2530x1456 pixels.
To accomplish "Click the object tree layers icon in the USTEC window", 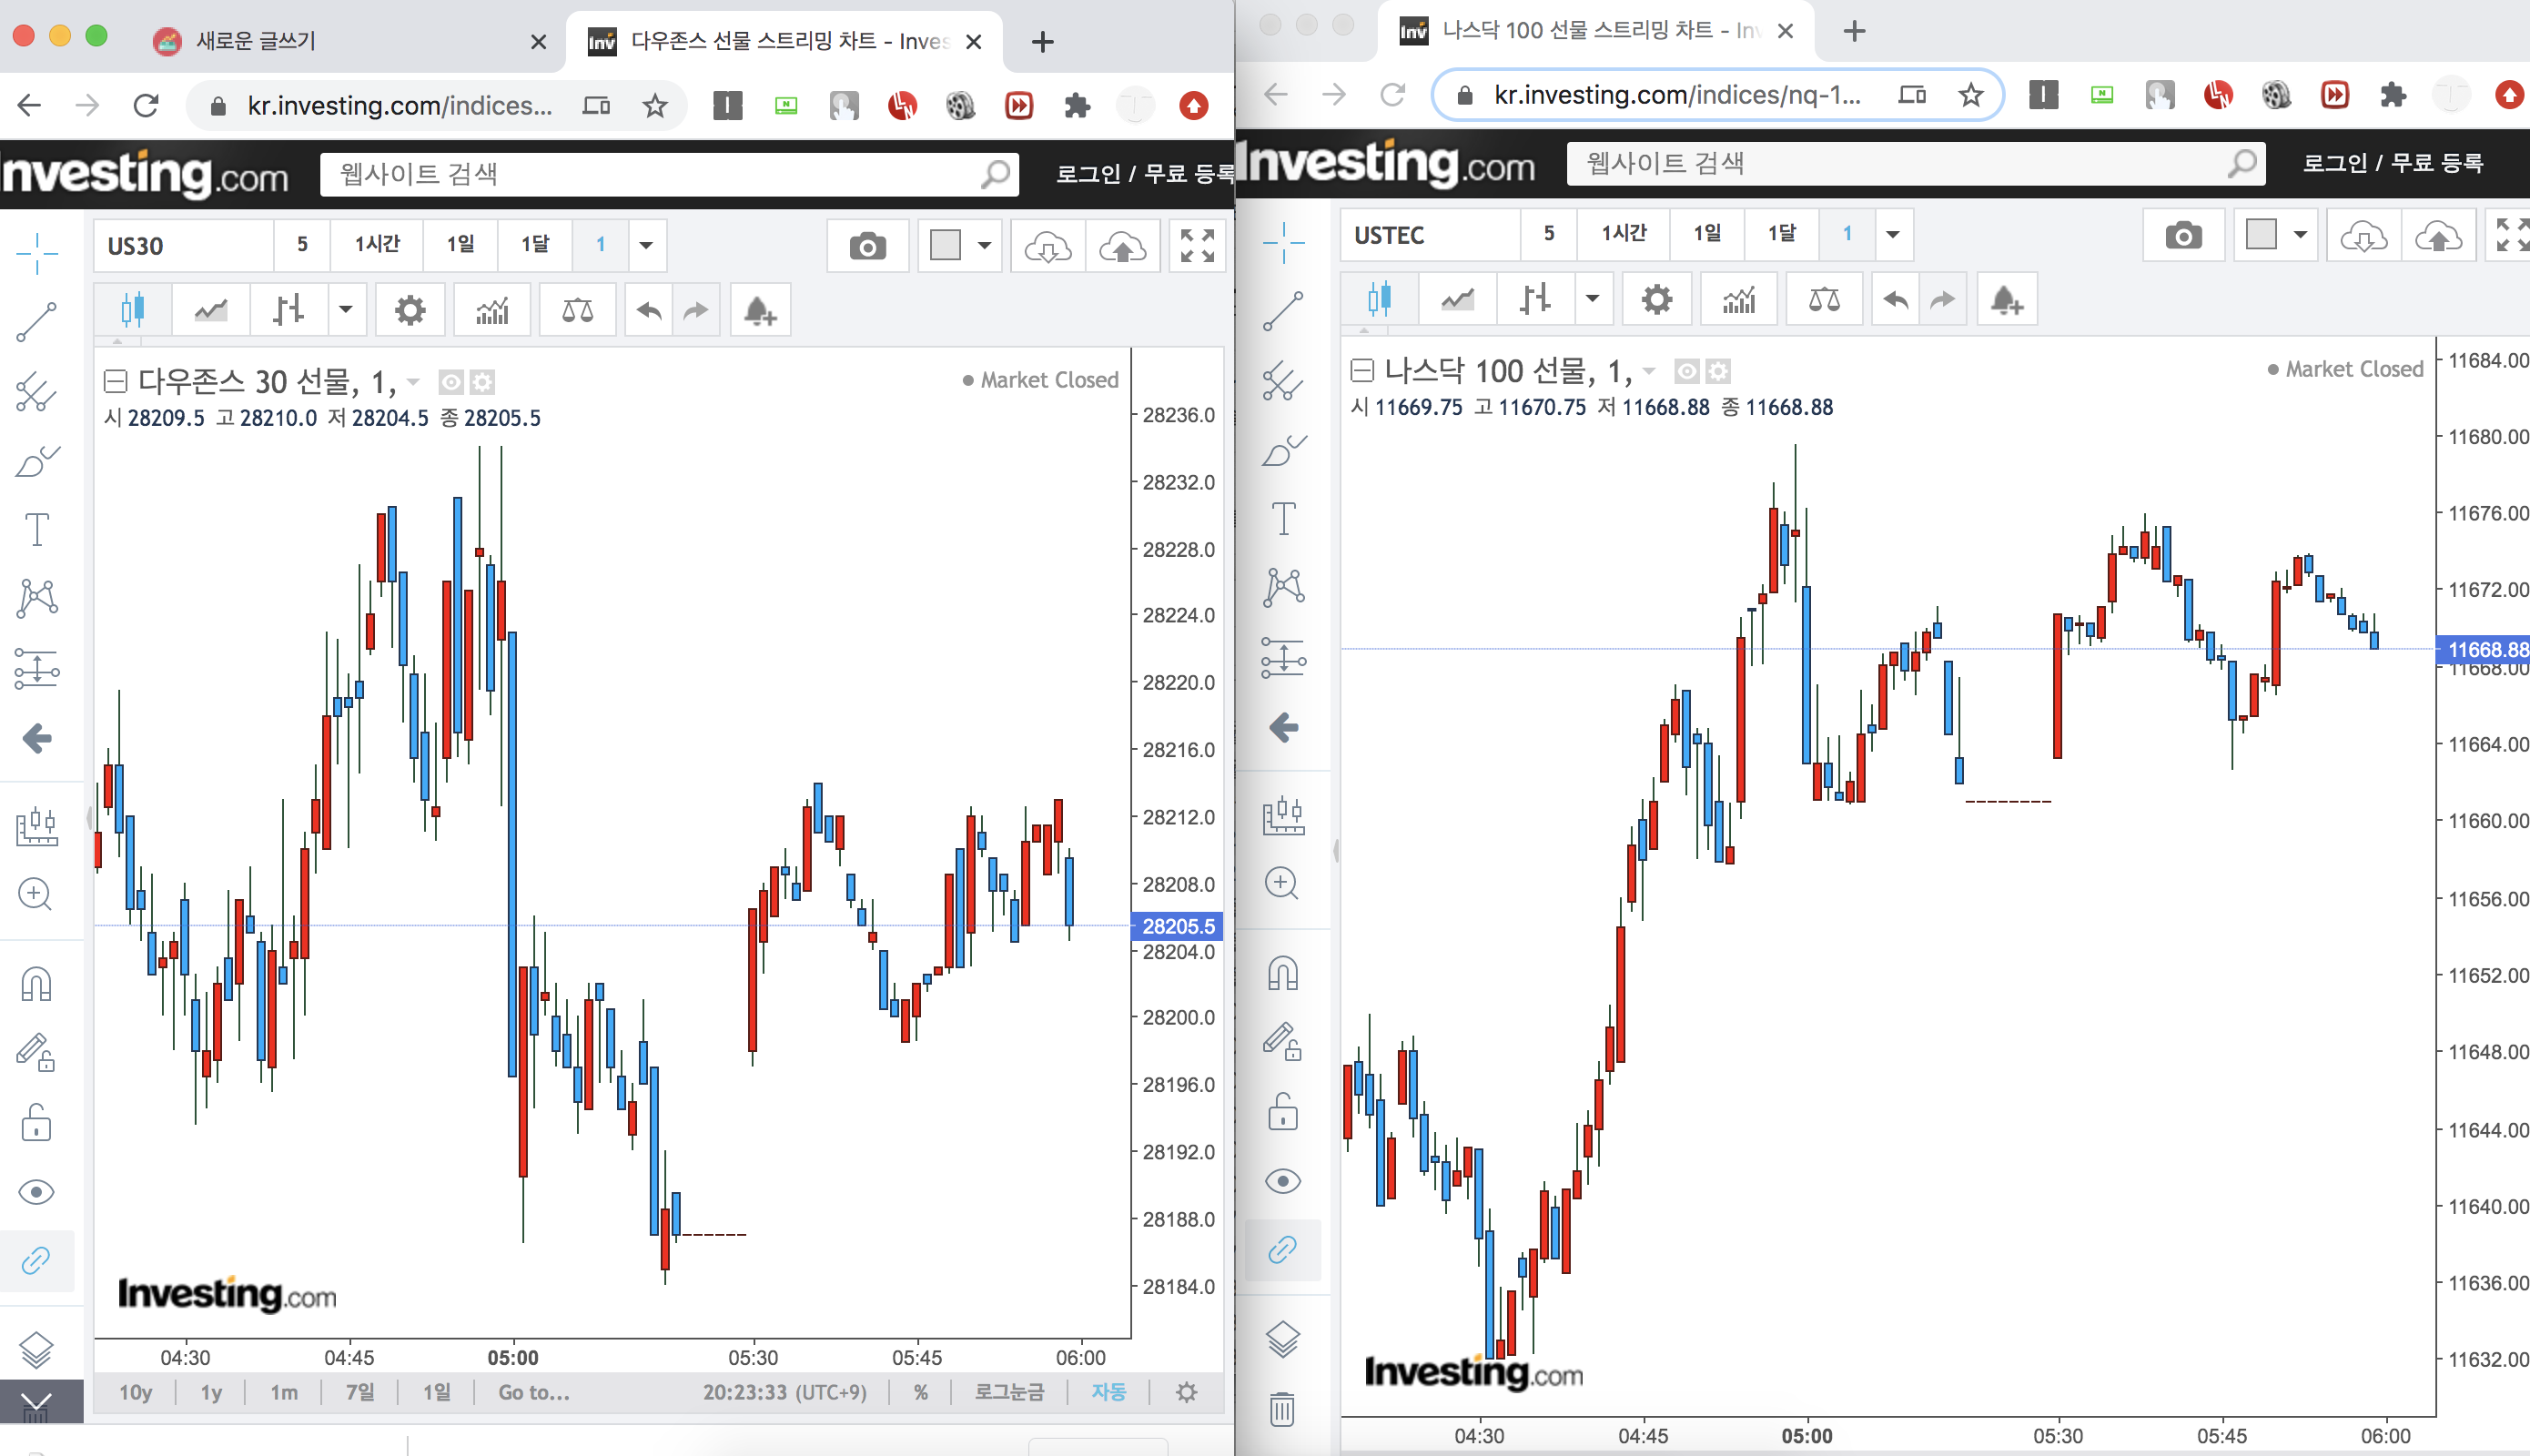I will [x=1283, y=1338].
